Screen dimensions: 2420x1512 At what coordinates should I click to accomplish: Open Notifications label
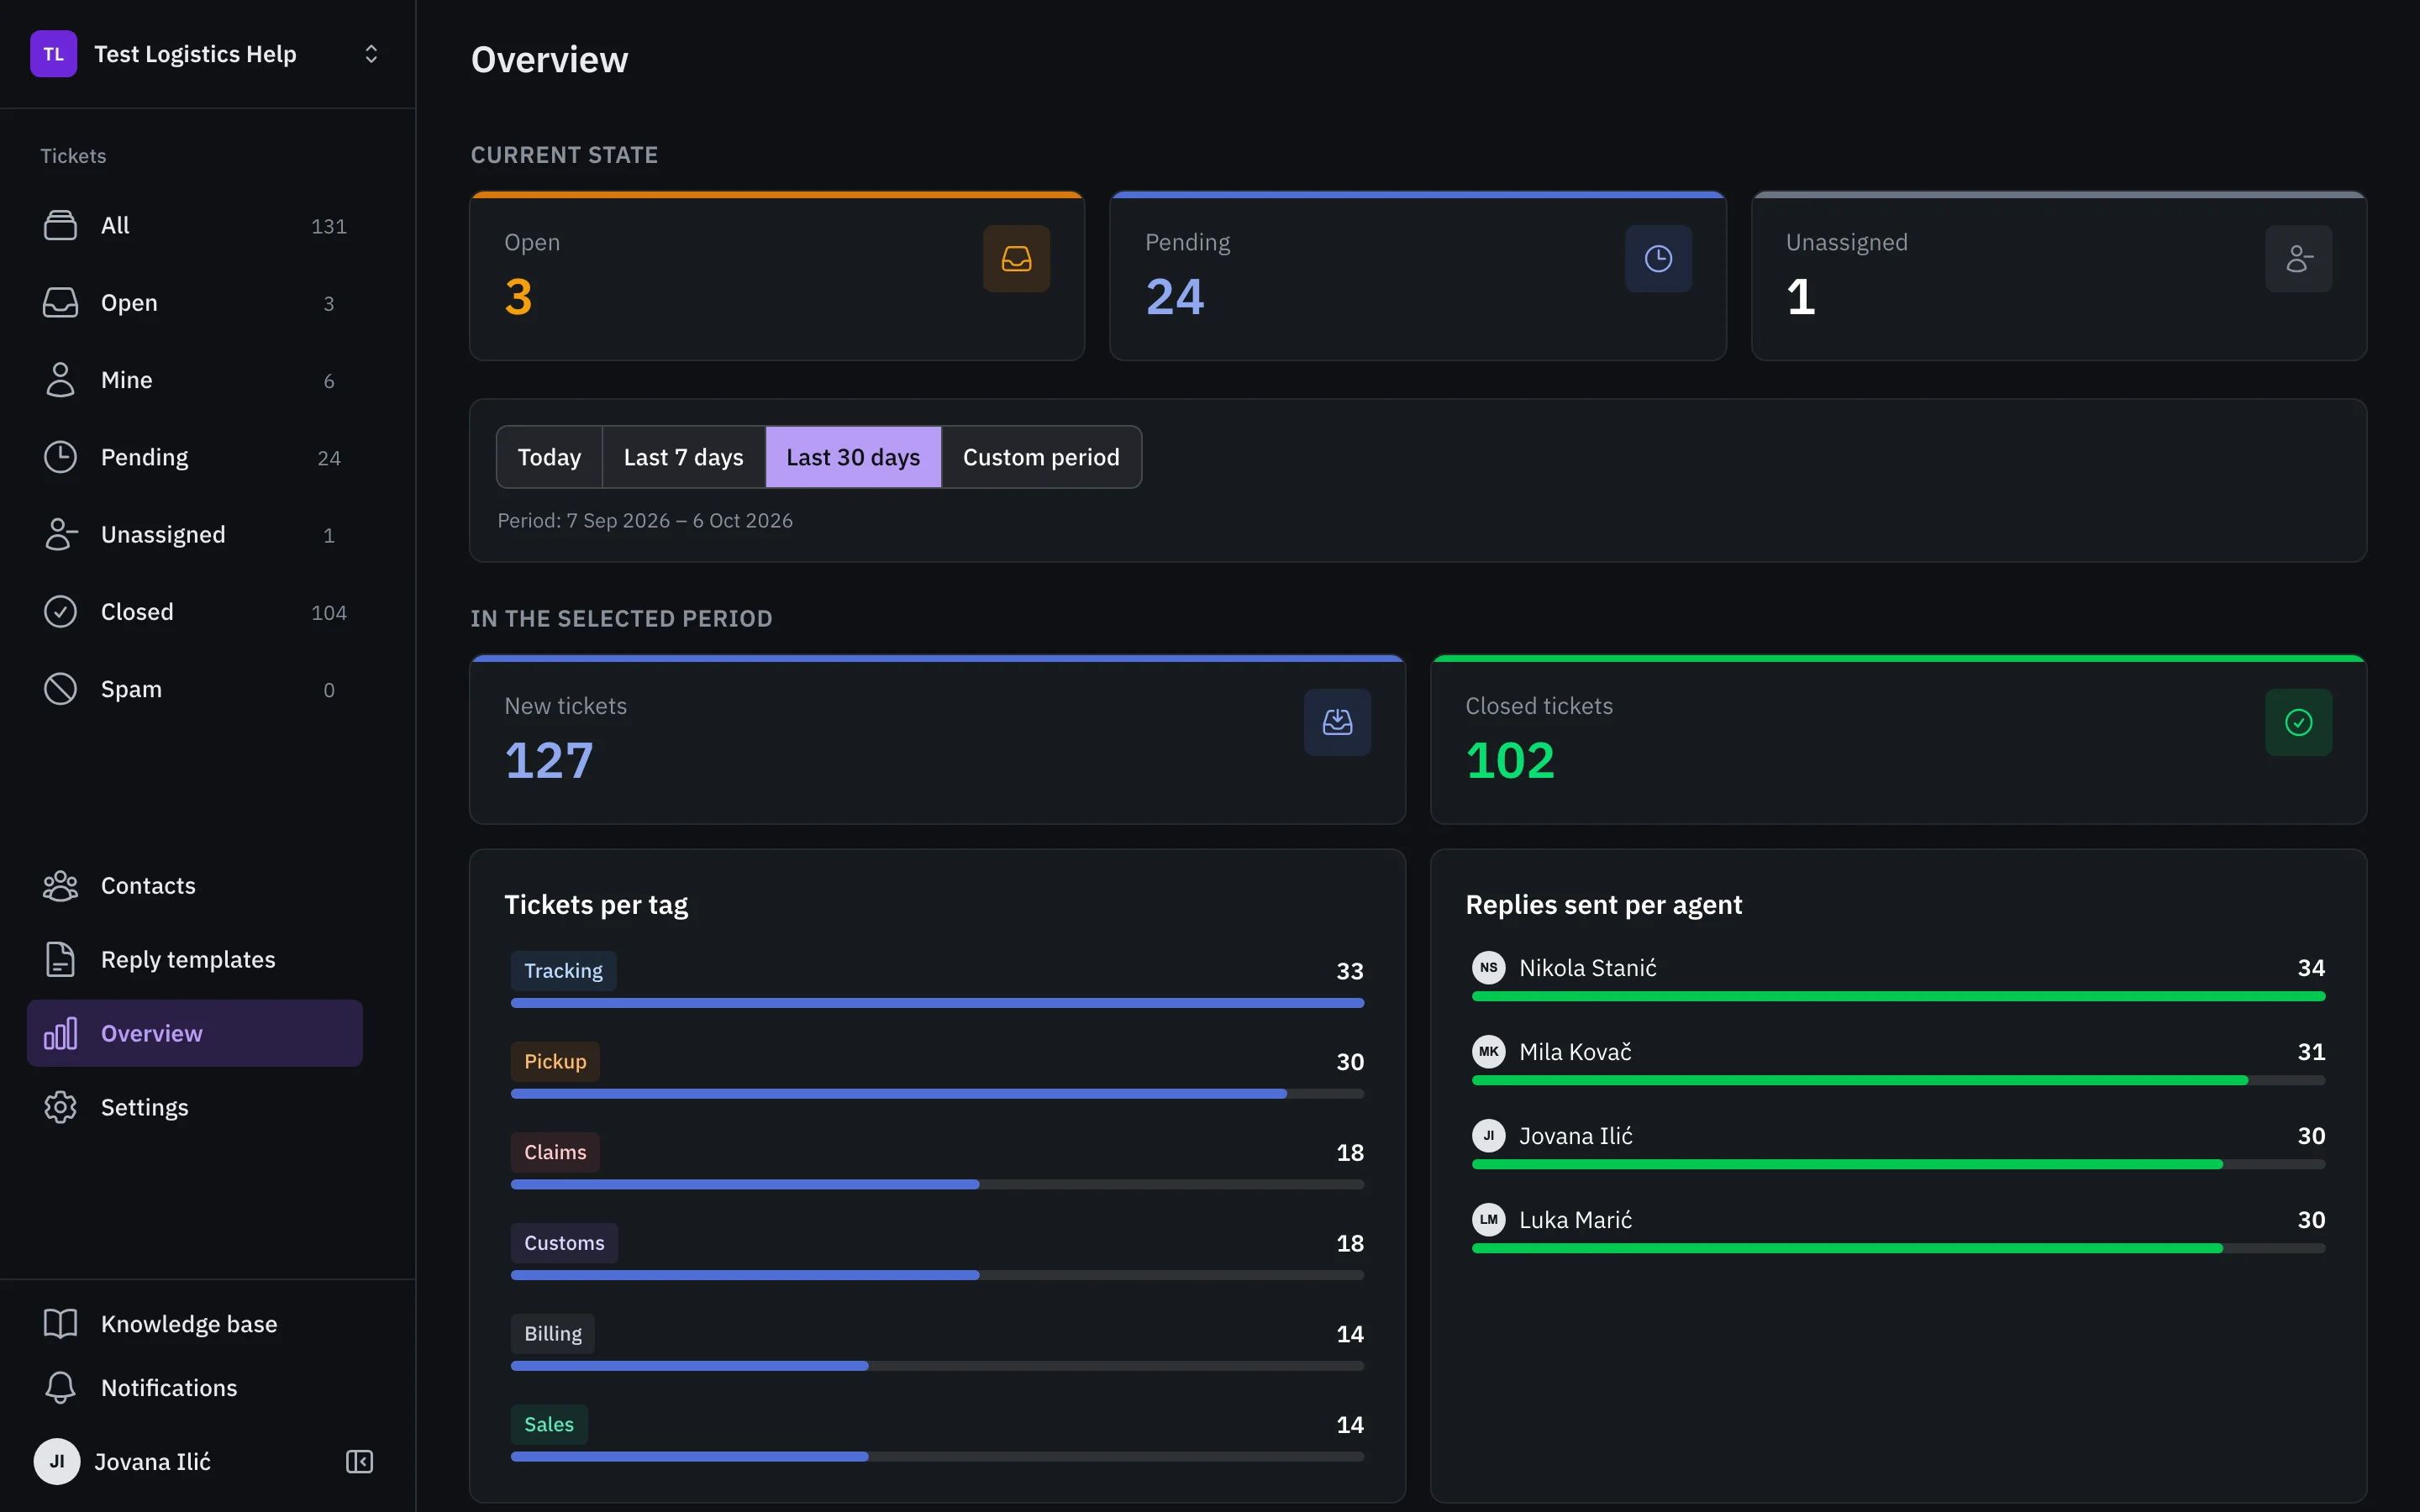169,1387
